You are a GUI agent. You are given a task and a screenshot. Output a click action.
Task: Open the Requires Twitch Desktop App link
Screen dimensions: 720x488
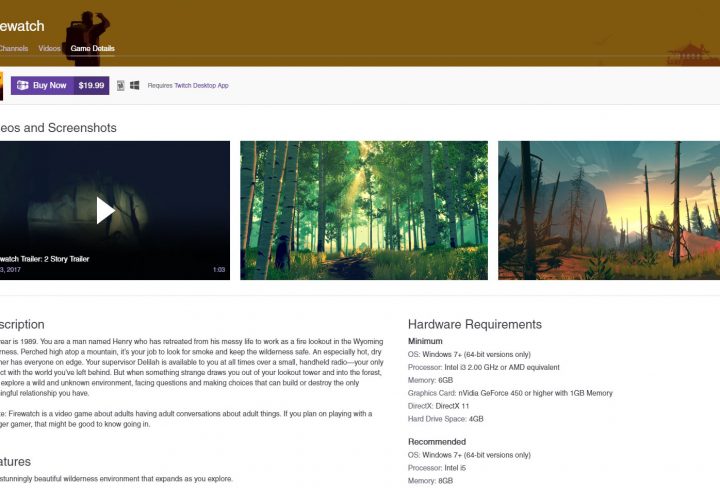[188, 86]
